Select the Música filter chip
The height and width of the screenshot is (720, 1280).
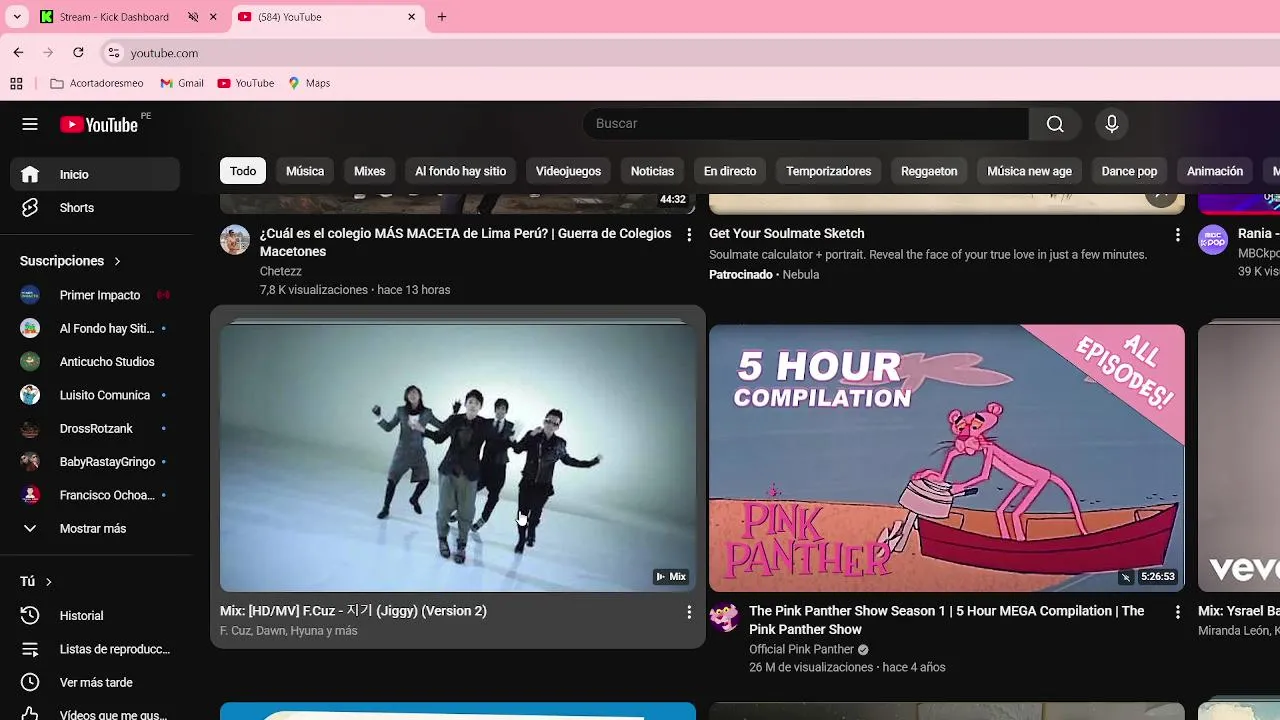[x=305, y=171]
